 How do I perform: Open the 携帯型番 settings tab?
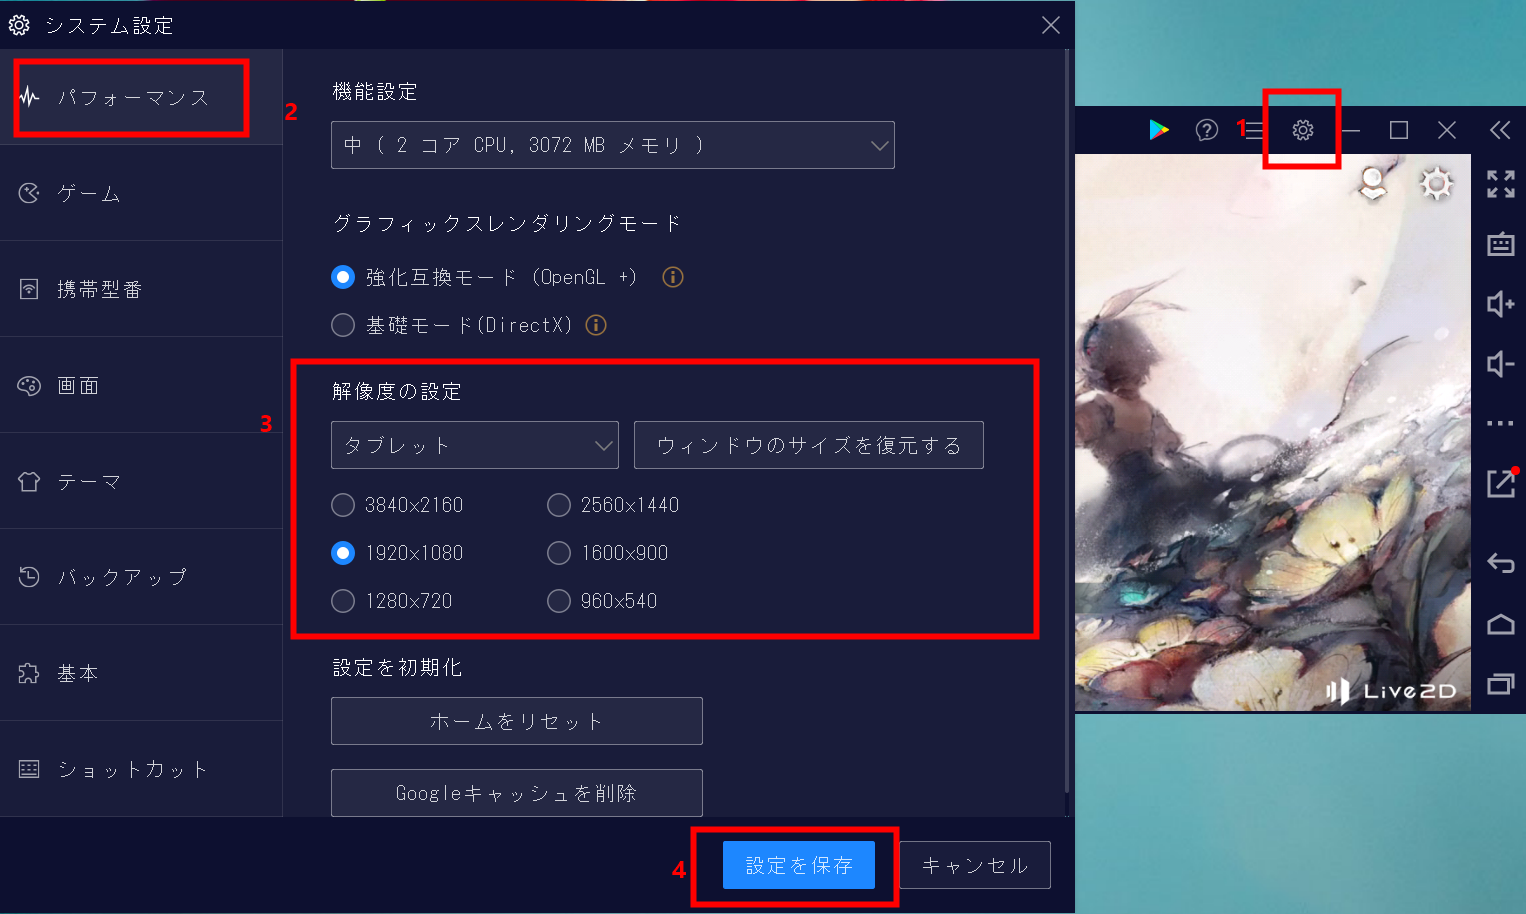(141, 289)
